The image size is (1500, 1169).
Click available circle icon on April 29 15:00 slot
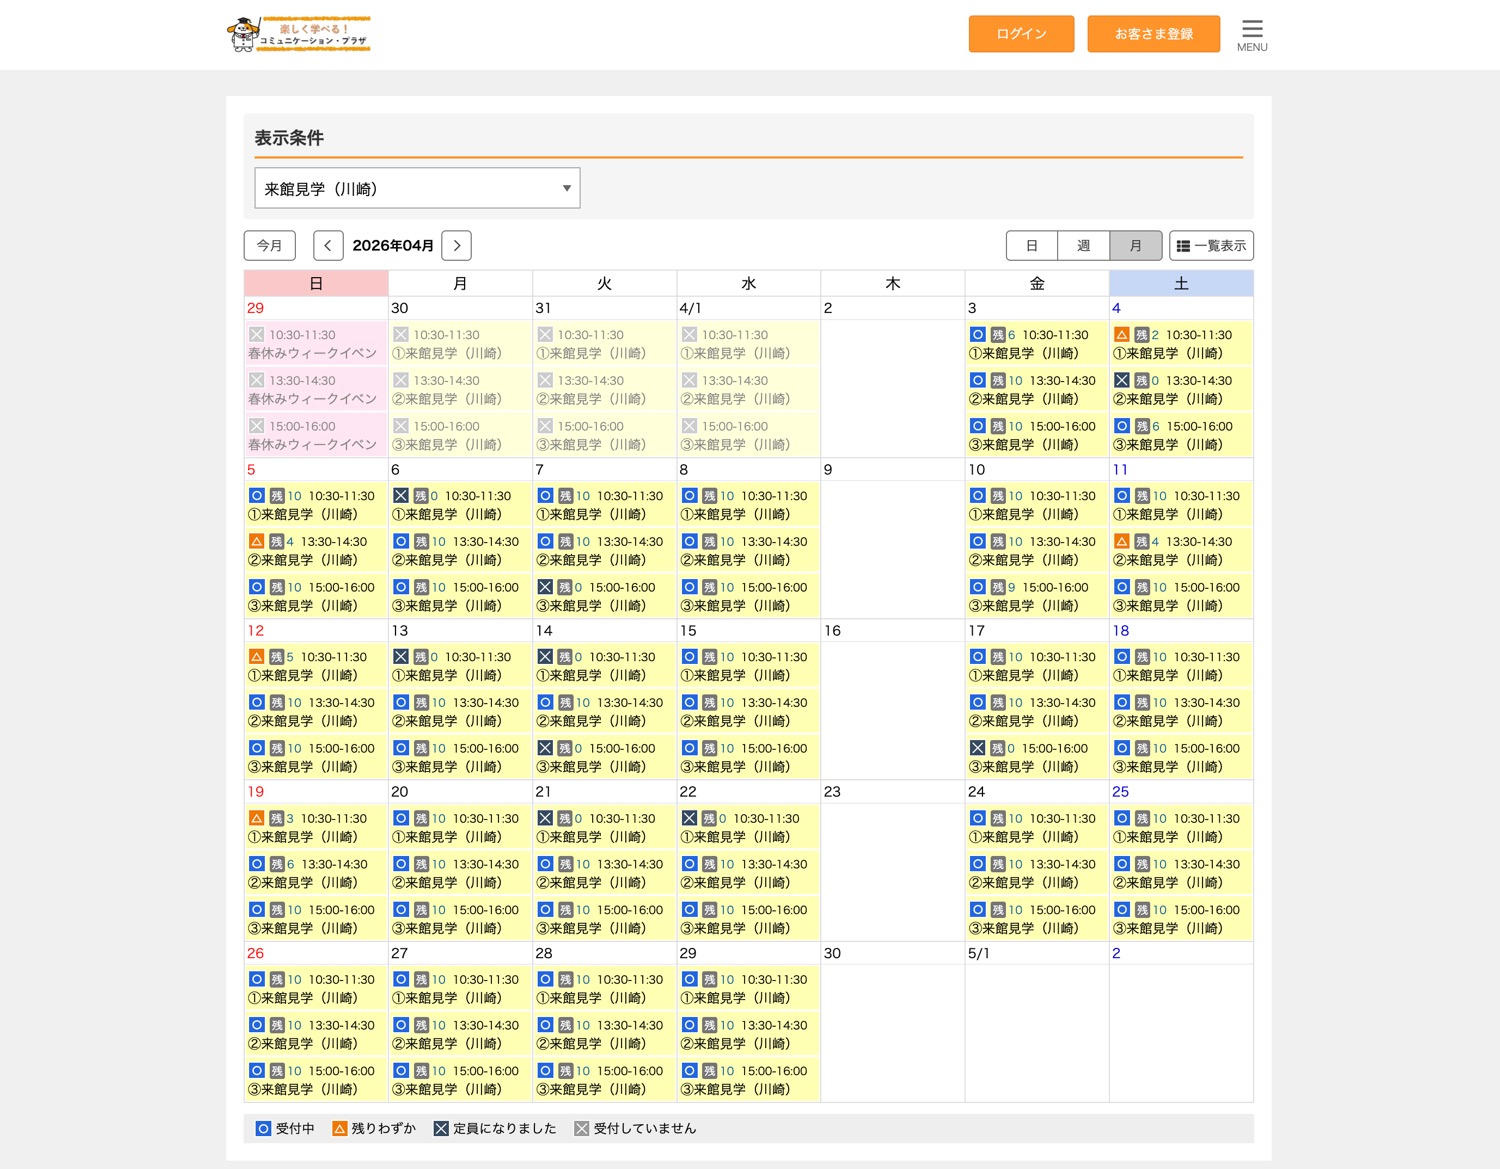tap(689, 1071)
